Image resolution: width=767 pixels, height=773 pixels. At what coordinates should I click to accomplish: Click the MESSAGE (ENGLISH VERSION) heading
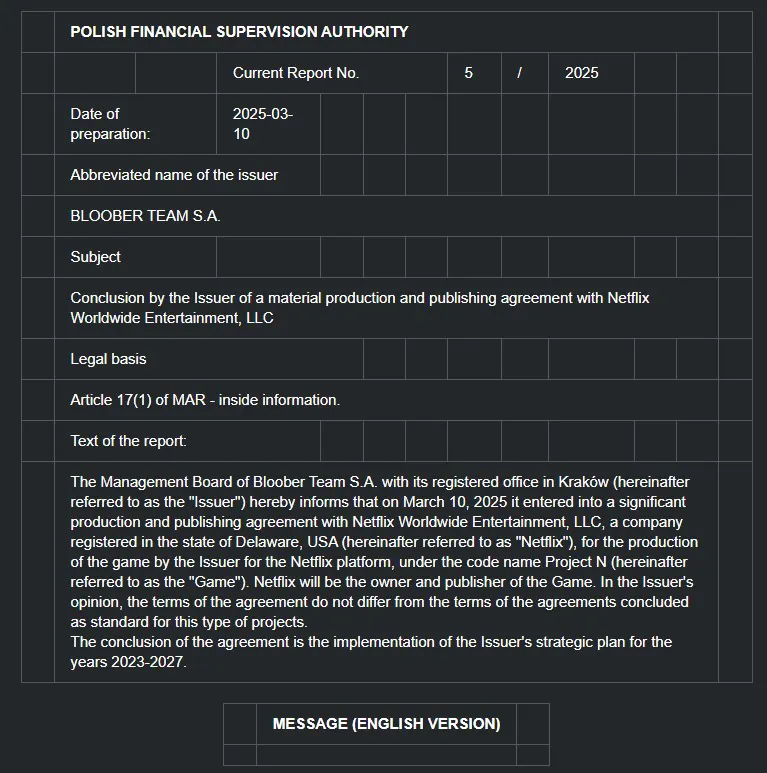(386, 724)
